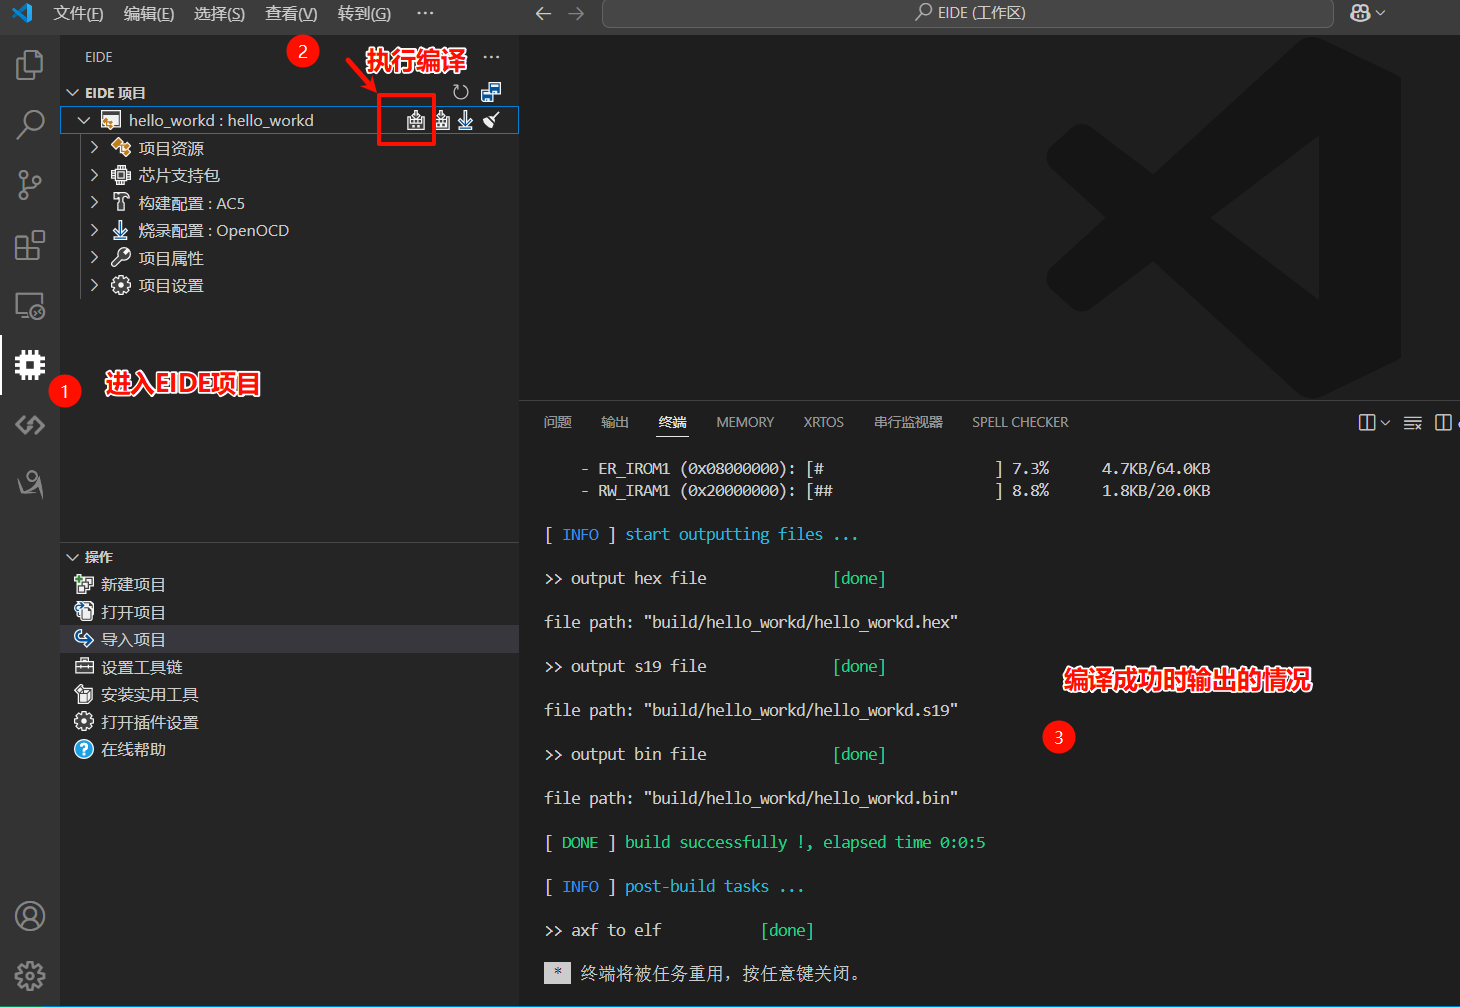This screenshot has width=1460, height=1007.
Task: Open the EIDE chip icon view
Action: (30, 365)
